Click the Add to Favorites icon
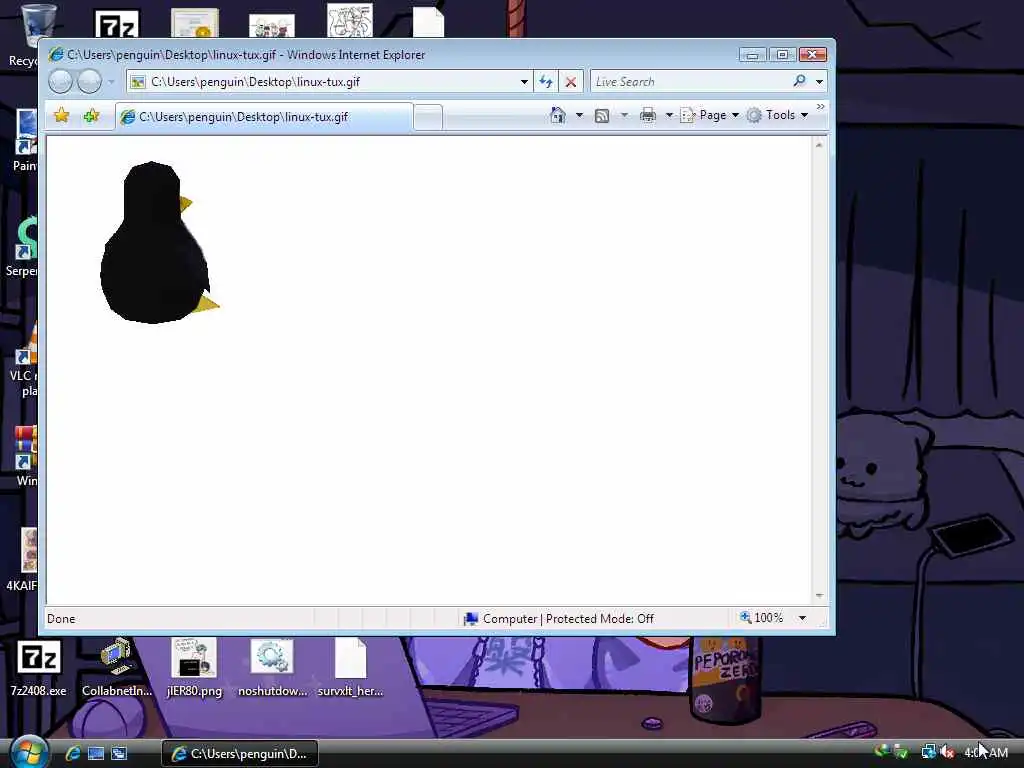The height and width of the screenshot is (768, 1024). click(91, 116)
